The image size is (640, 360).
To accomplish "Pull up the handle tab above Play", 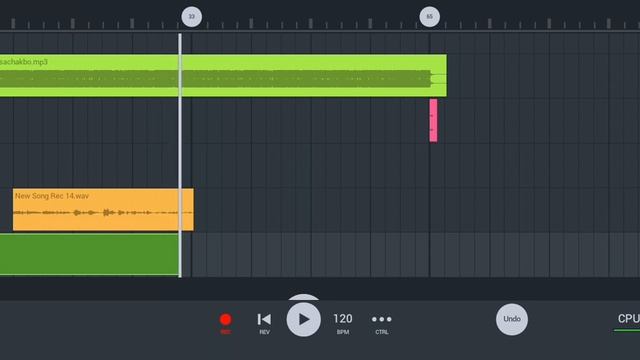I will click(303, 297).
